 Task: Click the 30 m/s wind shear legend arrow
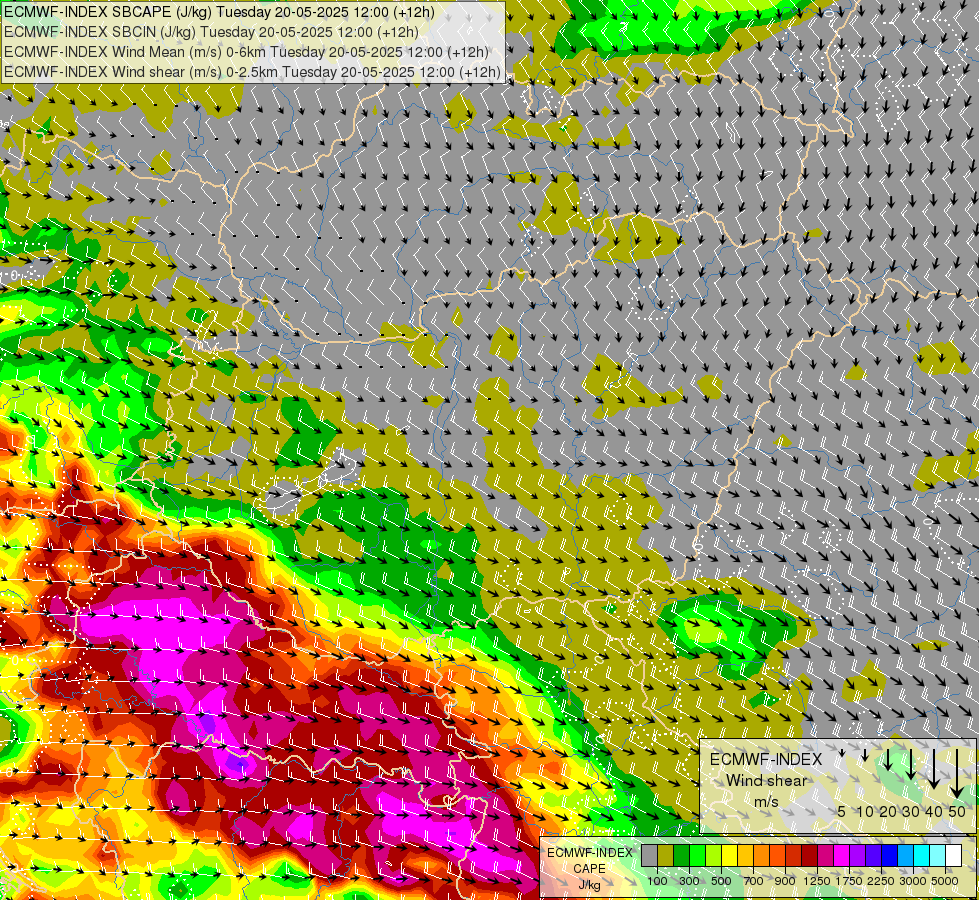pyautogui.click(x=911, y=764)
